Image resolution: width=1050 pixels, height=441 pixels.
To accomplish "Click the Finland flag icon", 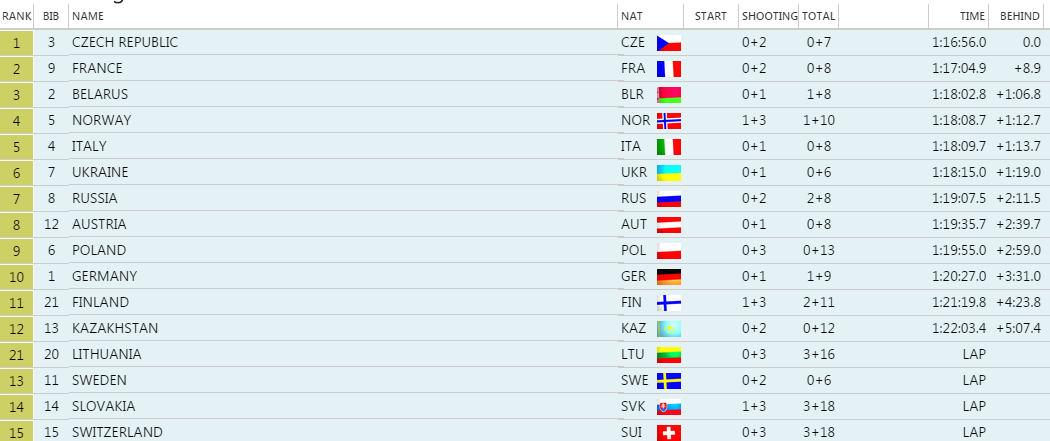I will 668,303.
